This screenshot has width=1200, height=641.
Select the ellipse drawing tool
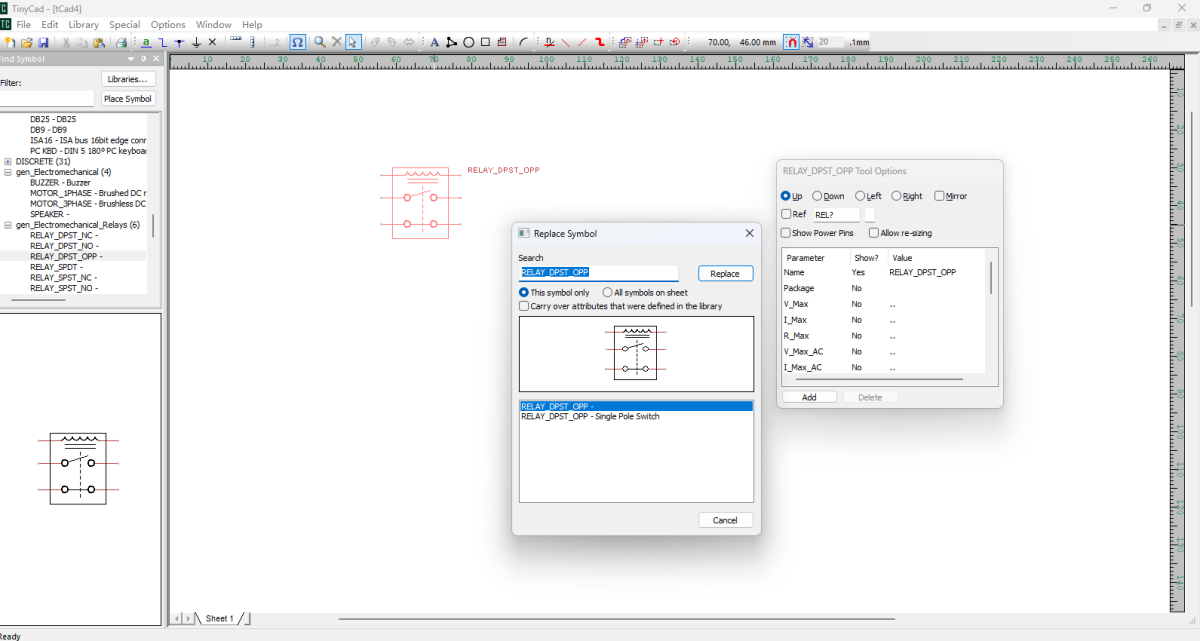coord(468,43)
